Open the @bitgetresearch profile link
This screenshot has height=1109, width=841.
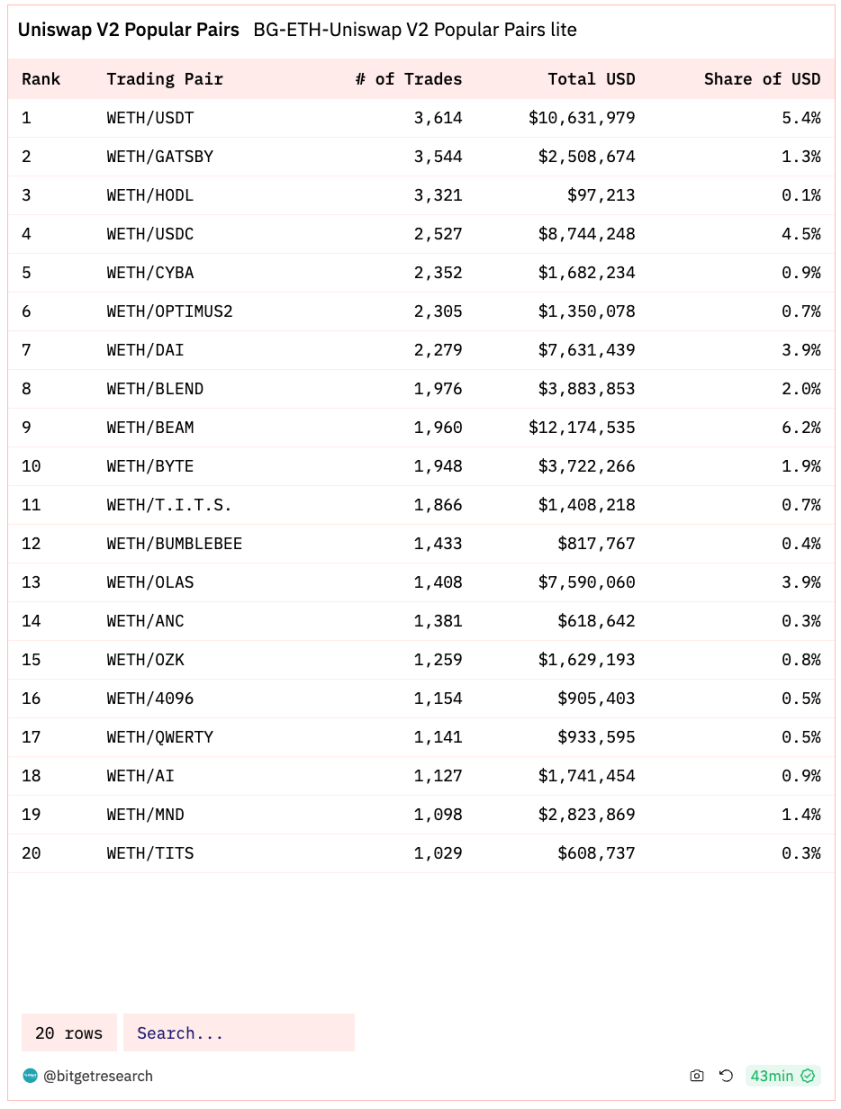[x=98, y=1076]
